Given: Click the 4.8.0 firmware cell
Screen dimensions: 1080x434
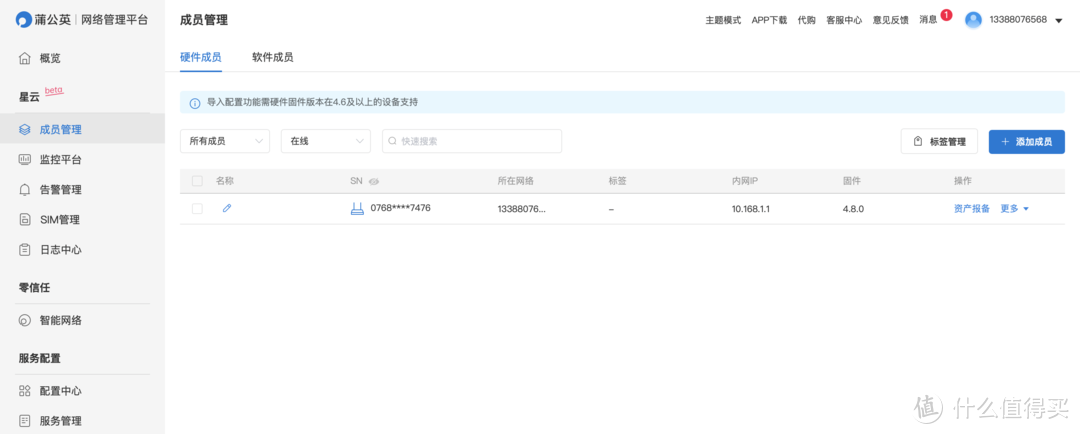Looking at the screenshot, I should pyautogui.click(x=853, y=209).
